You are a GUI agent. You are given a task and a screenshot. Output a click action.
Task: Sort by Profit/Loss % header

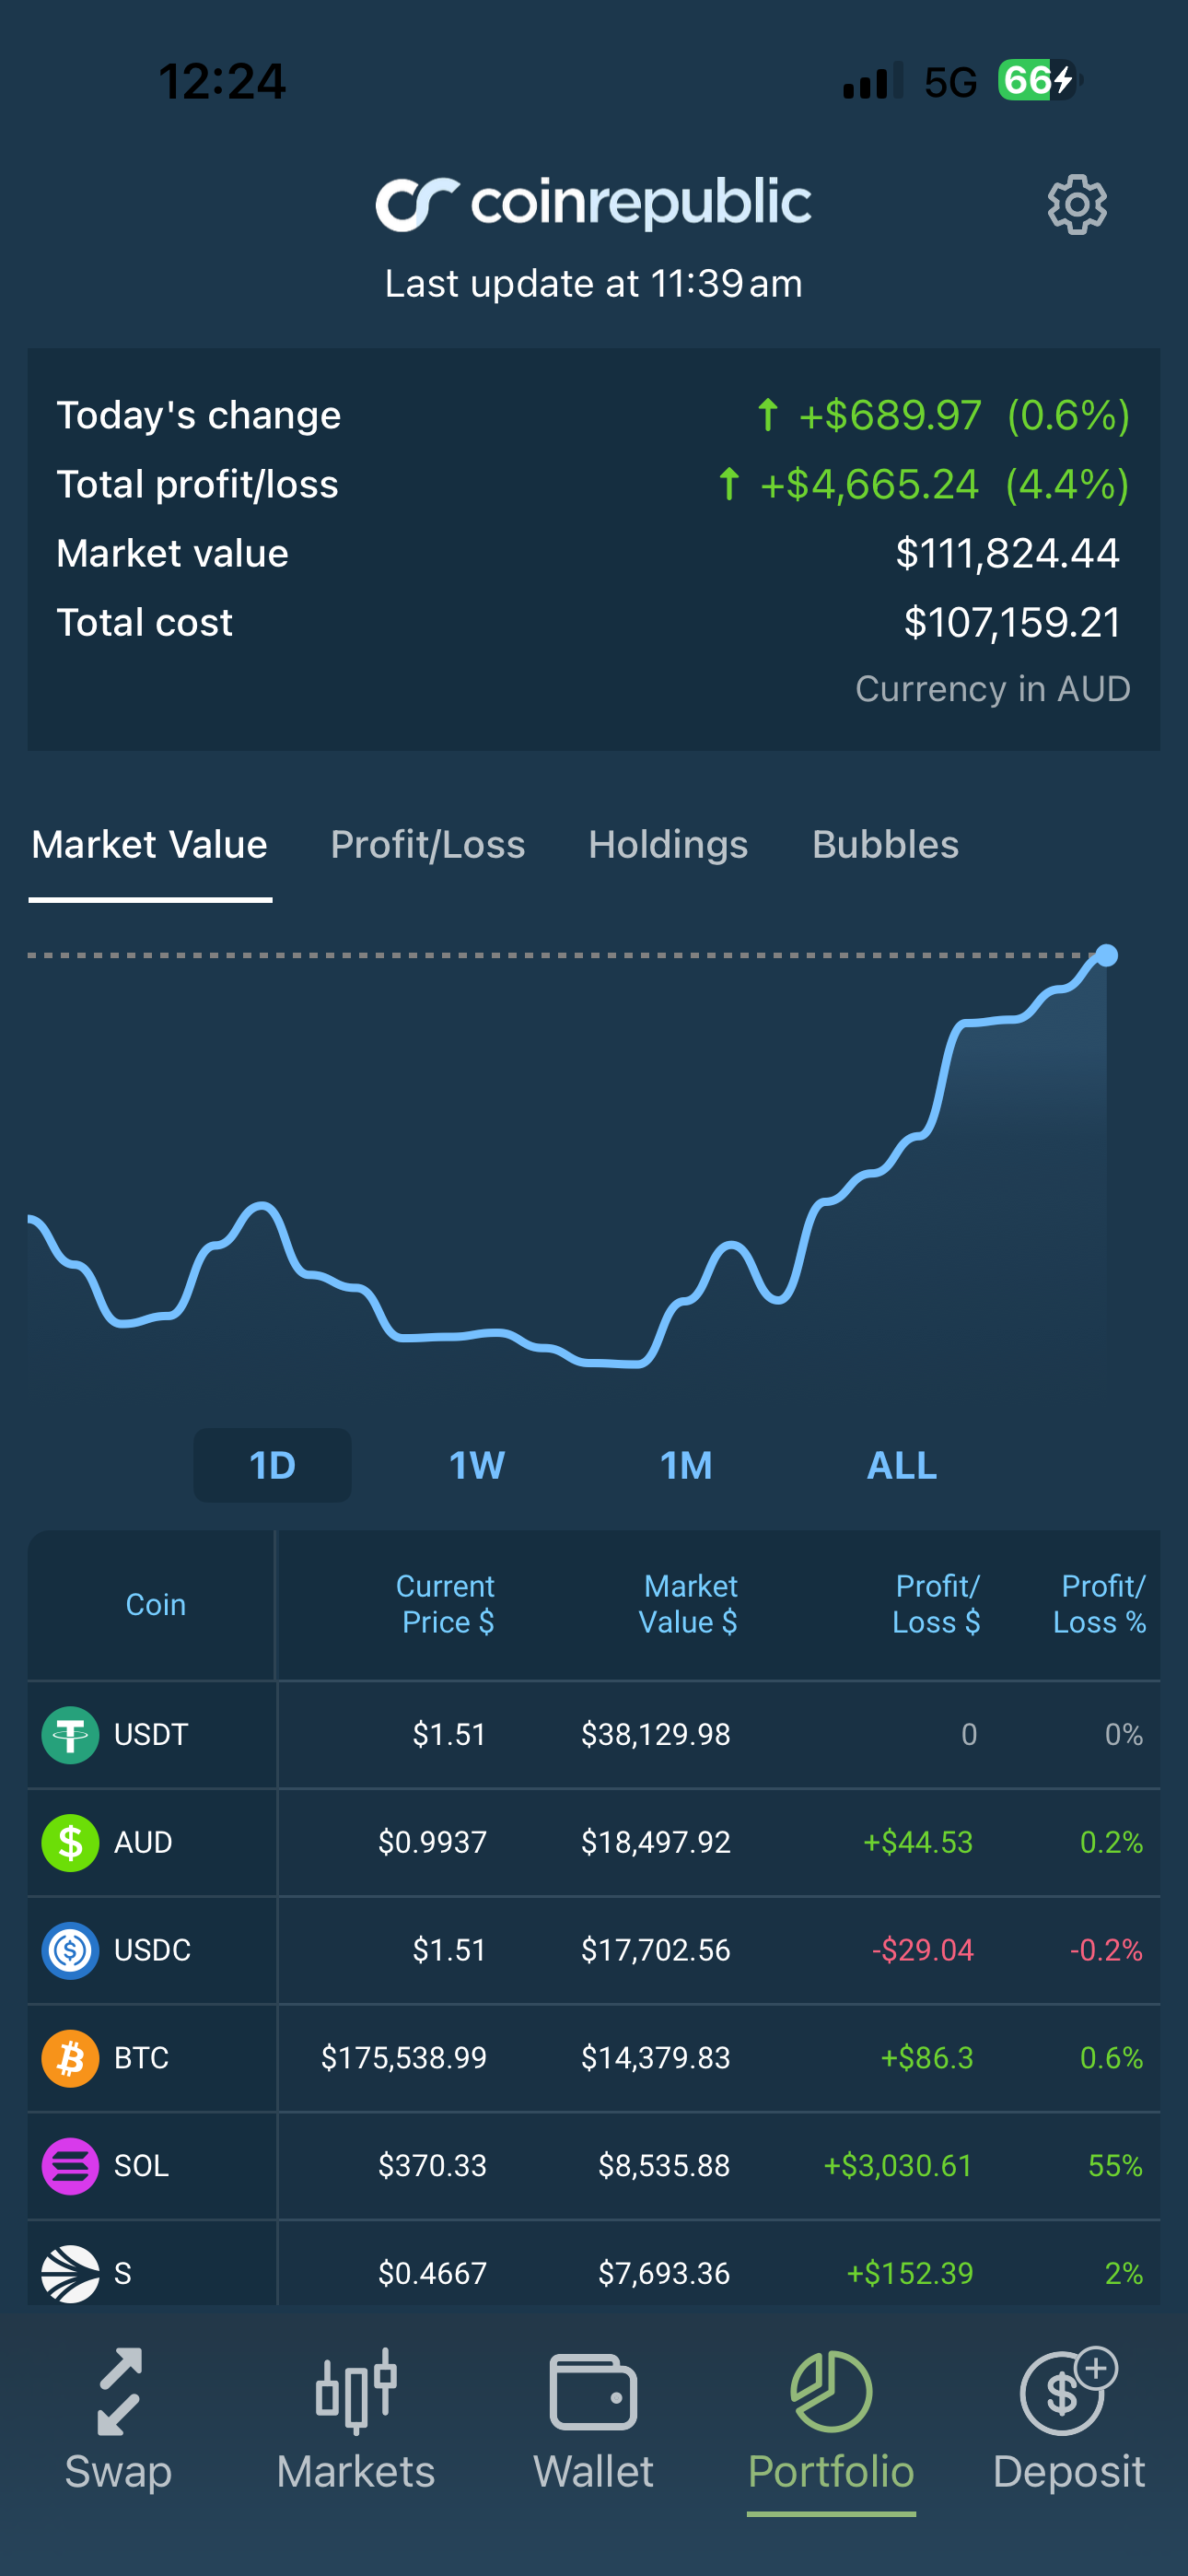(1099, 1604)
